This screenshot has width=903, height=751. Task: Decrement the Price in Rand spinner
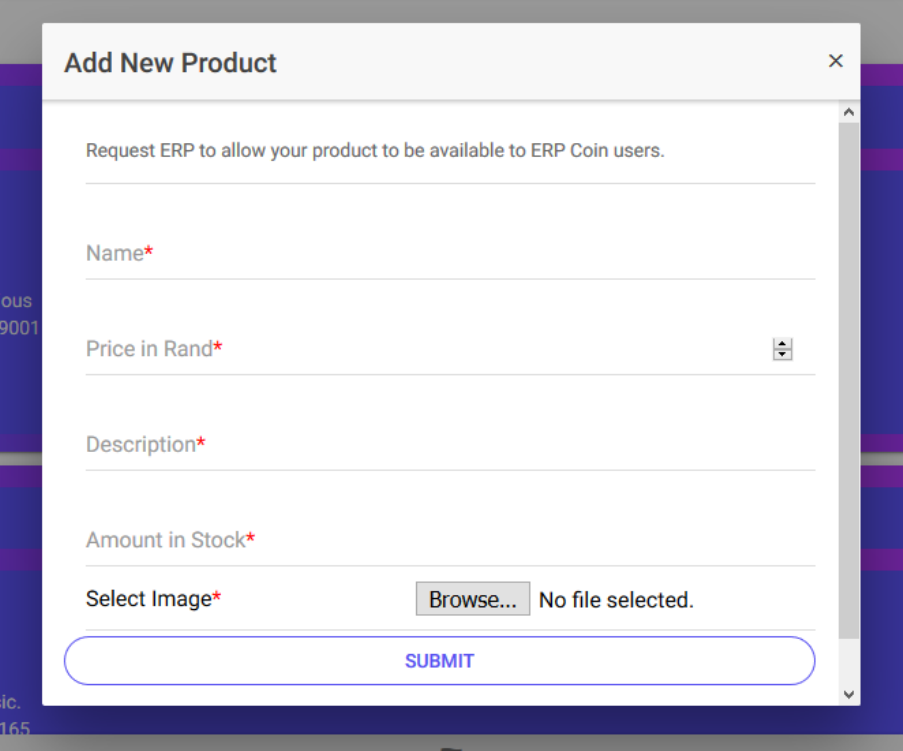(x=783, y=355)
